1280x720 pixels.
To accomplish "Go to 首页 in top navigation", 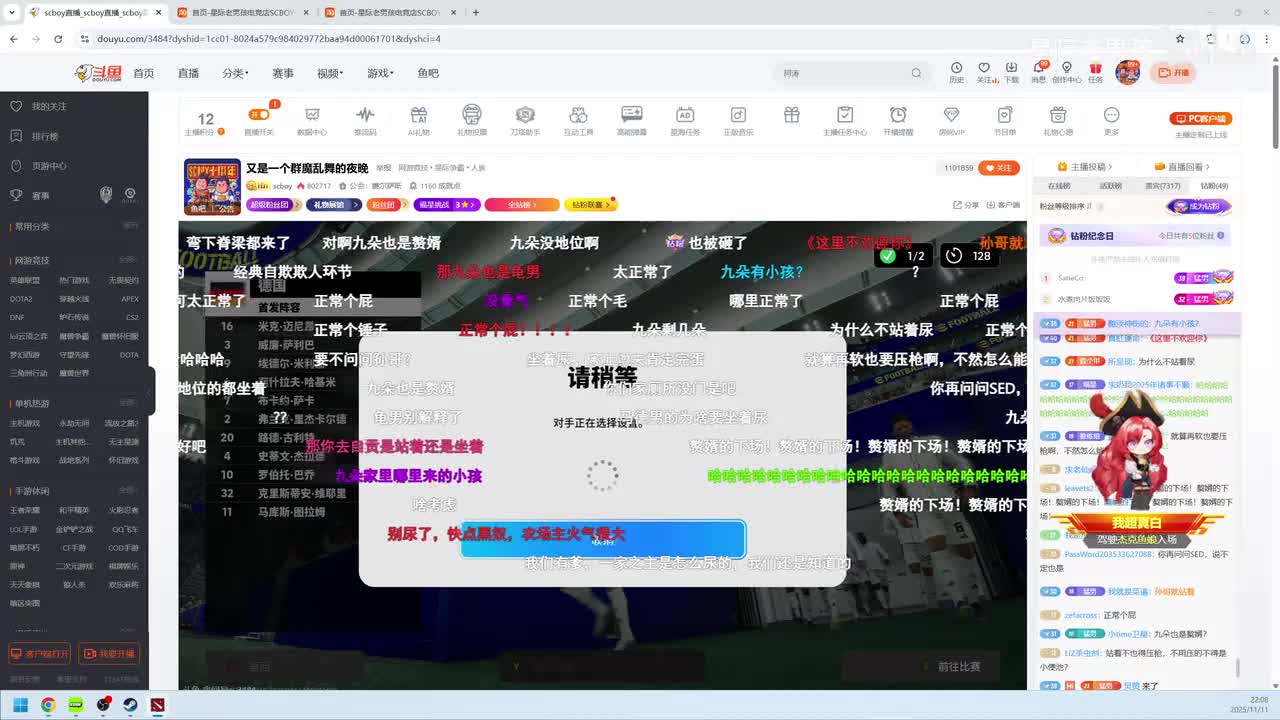I will point(144,73).
